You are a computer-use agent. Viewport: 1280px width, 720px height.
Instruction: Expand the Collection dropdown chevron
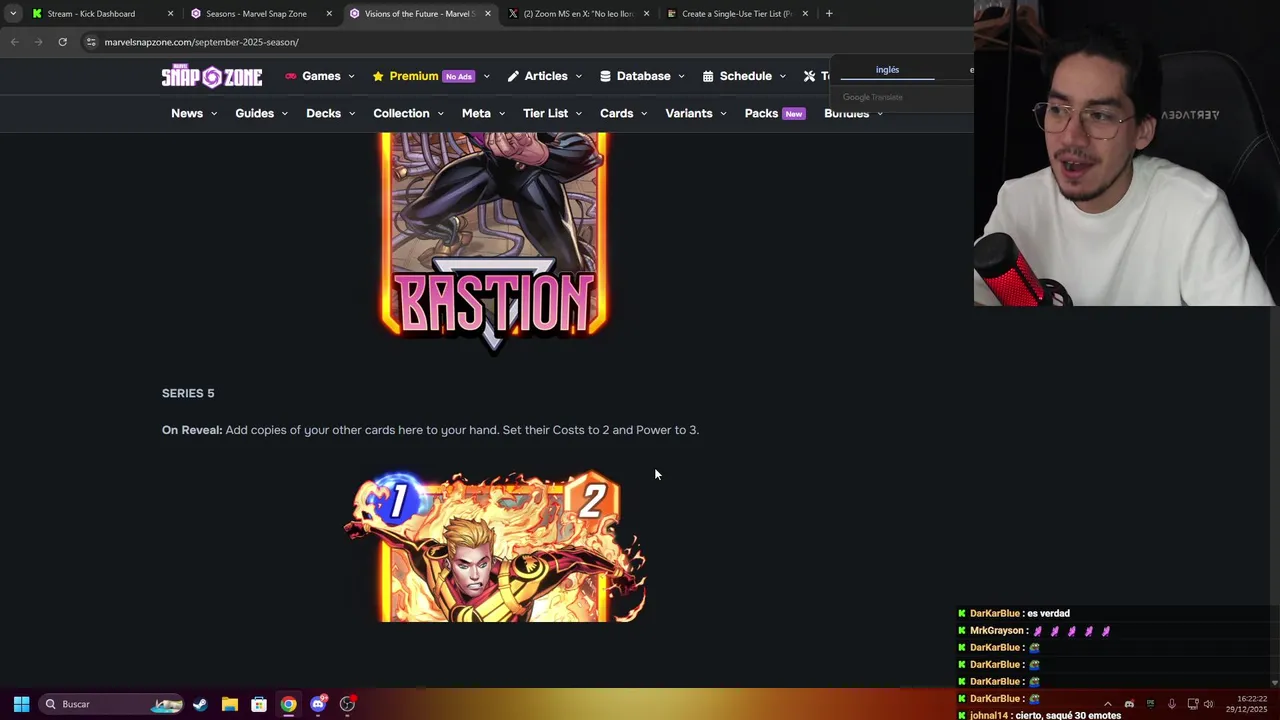coord(440,114)
